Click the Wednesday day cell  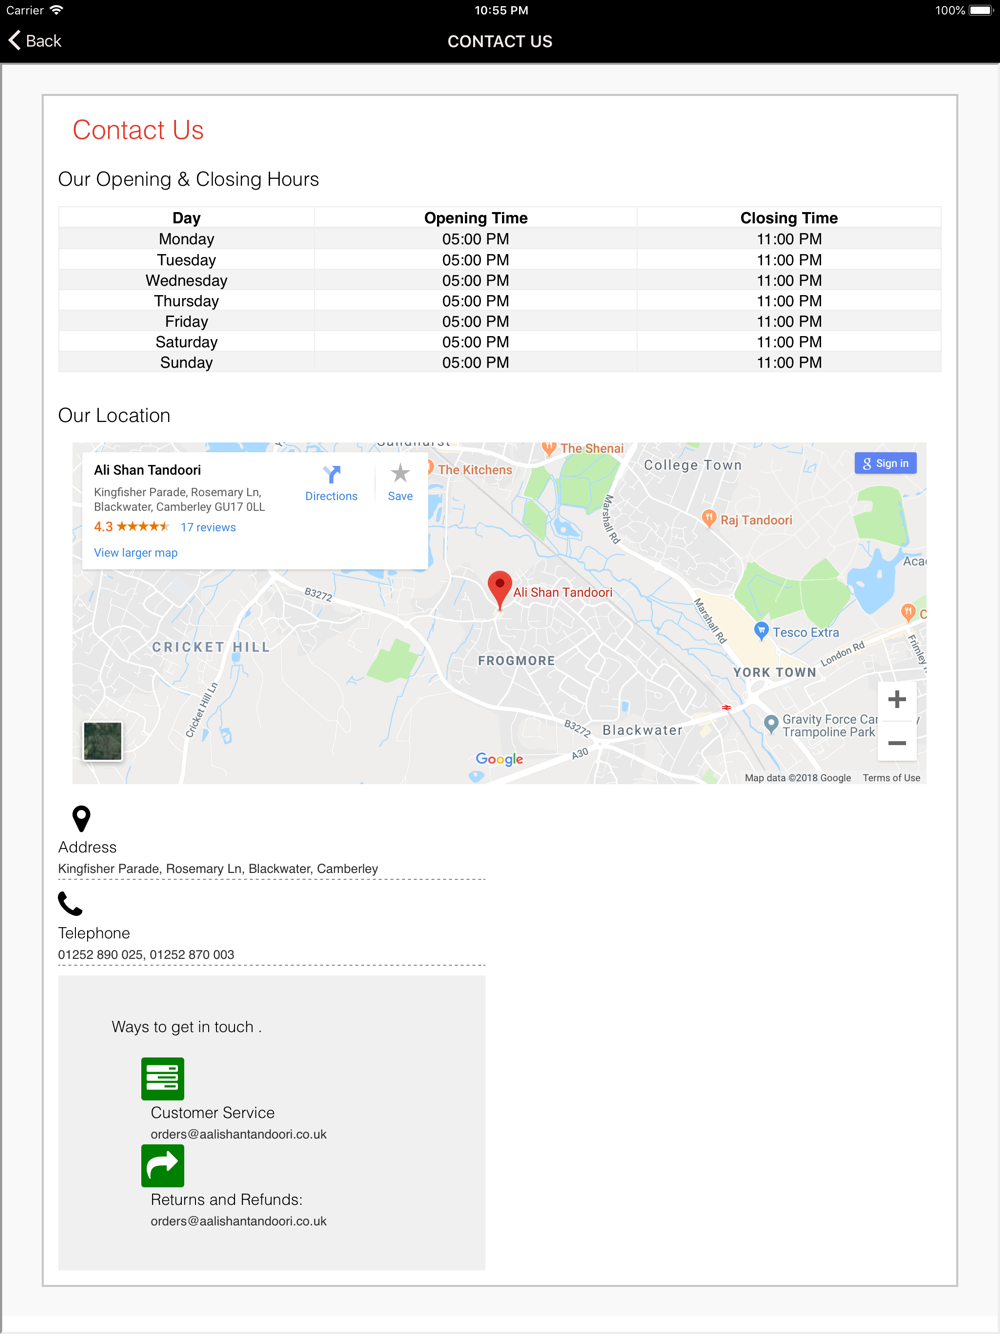[186, 281]
